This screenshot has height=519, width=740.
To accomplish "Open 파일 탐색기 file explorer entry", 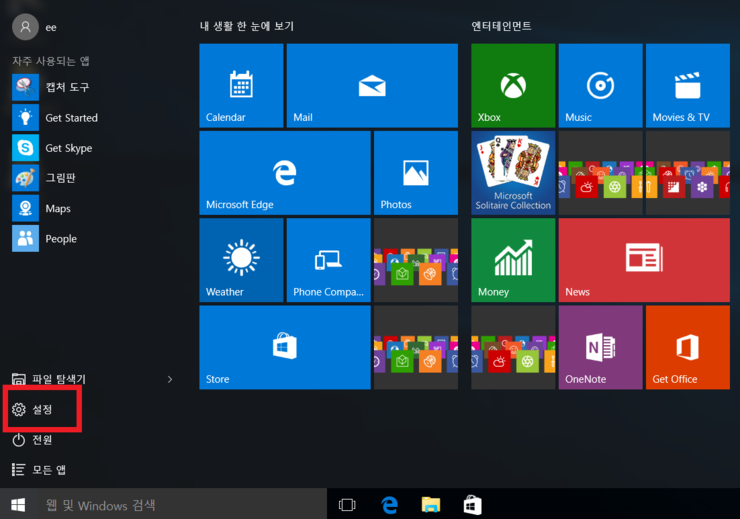I will pos(49,379).
